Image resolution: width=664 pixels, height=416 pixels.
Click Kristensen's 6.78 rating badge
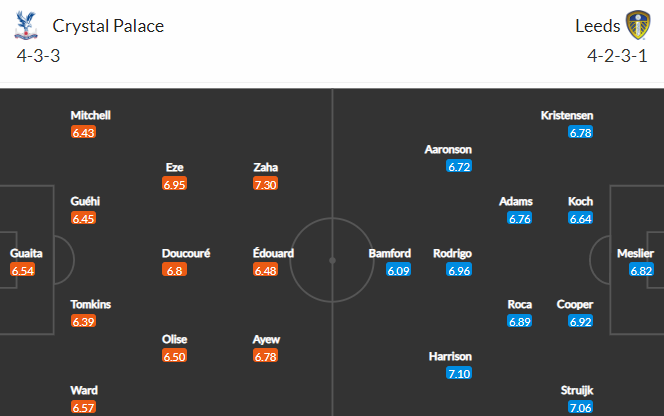(x=580, y=133)
